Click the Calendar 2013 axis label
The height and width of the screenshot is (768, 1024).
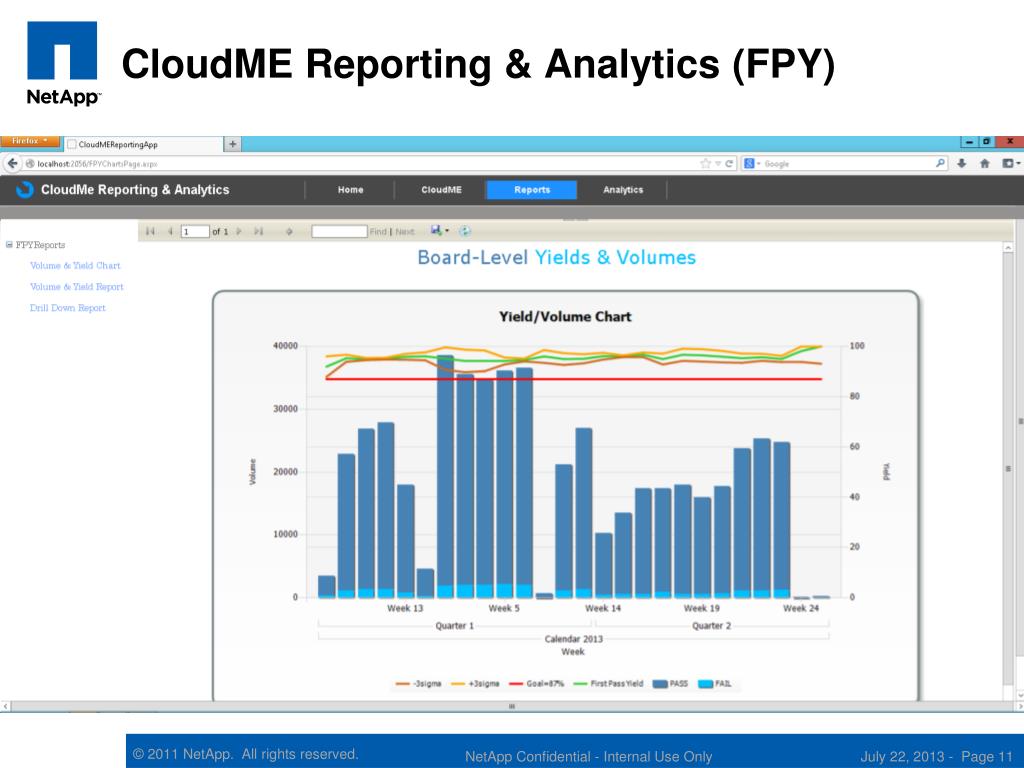(x=573, y=639)
